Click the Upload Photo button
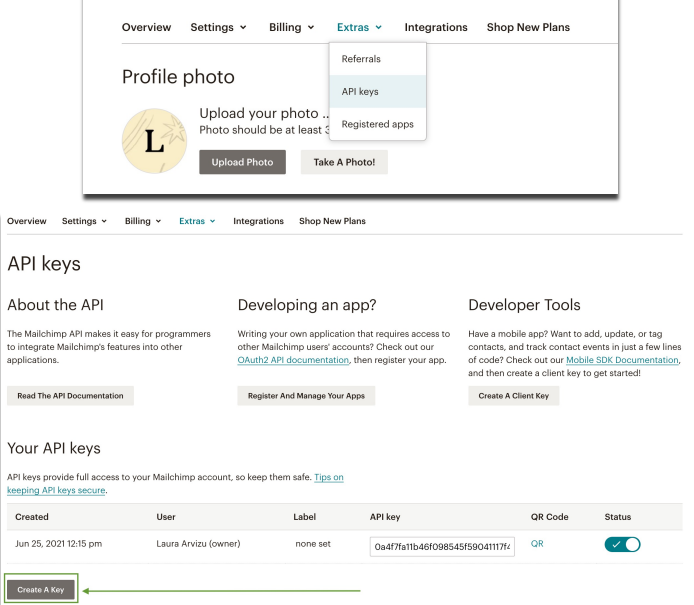The image size is (694, 605). pos(242,162)
